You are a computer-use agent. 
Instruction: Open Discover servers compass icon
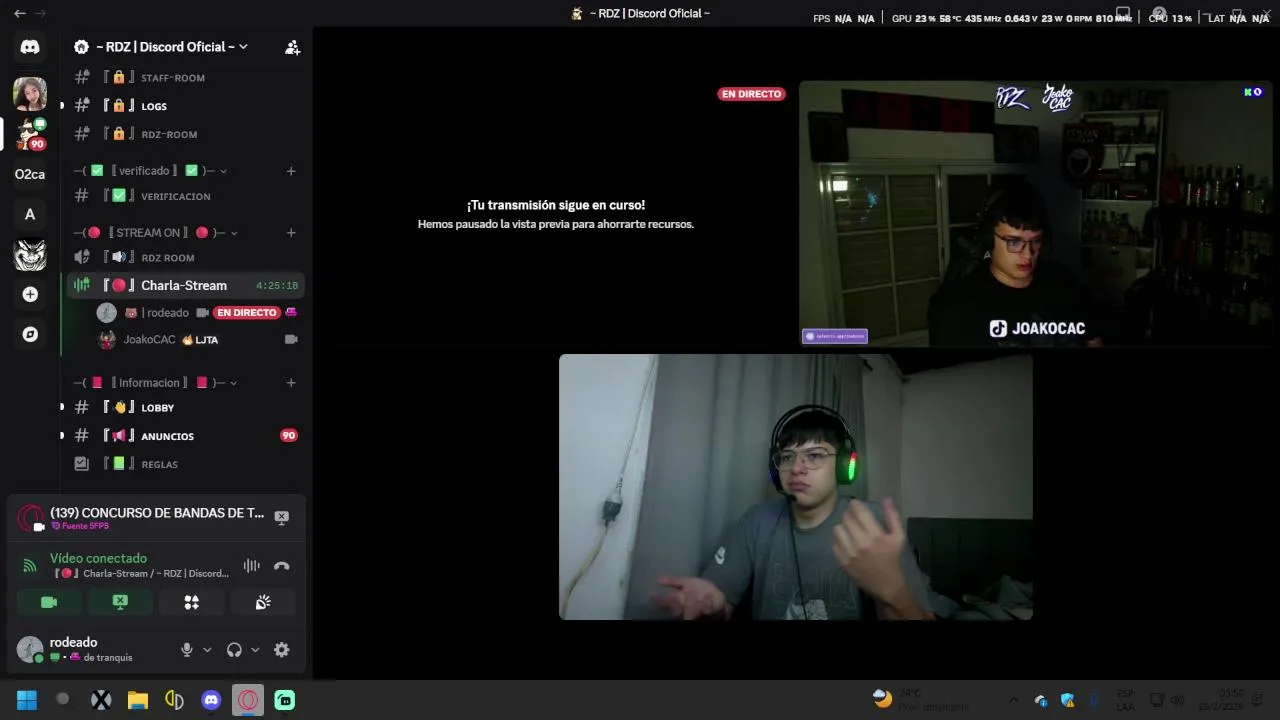pos(30,334)
